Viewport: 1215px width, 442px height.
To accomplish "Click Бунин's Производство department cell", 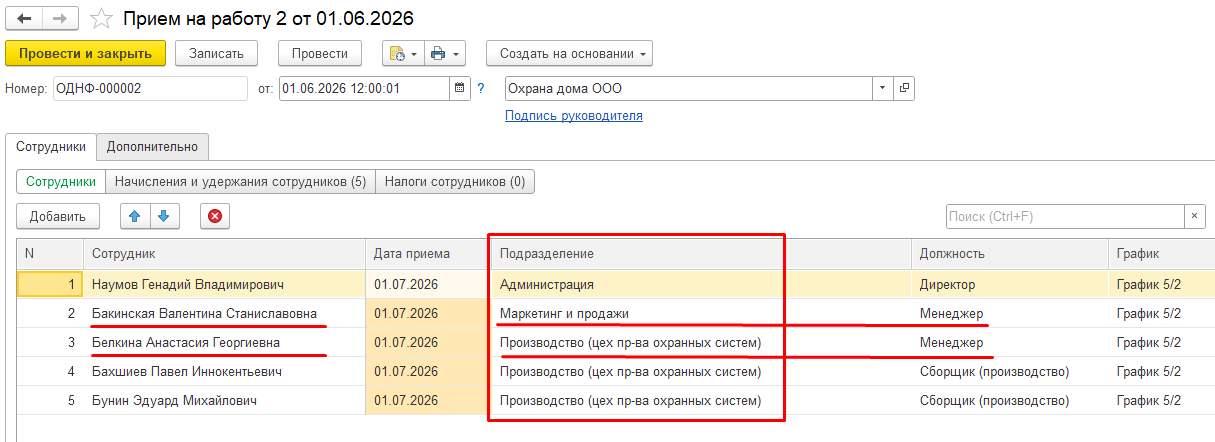I will click(700, 401).
